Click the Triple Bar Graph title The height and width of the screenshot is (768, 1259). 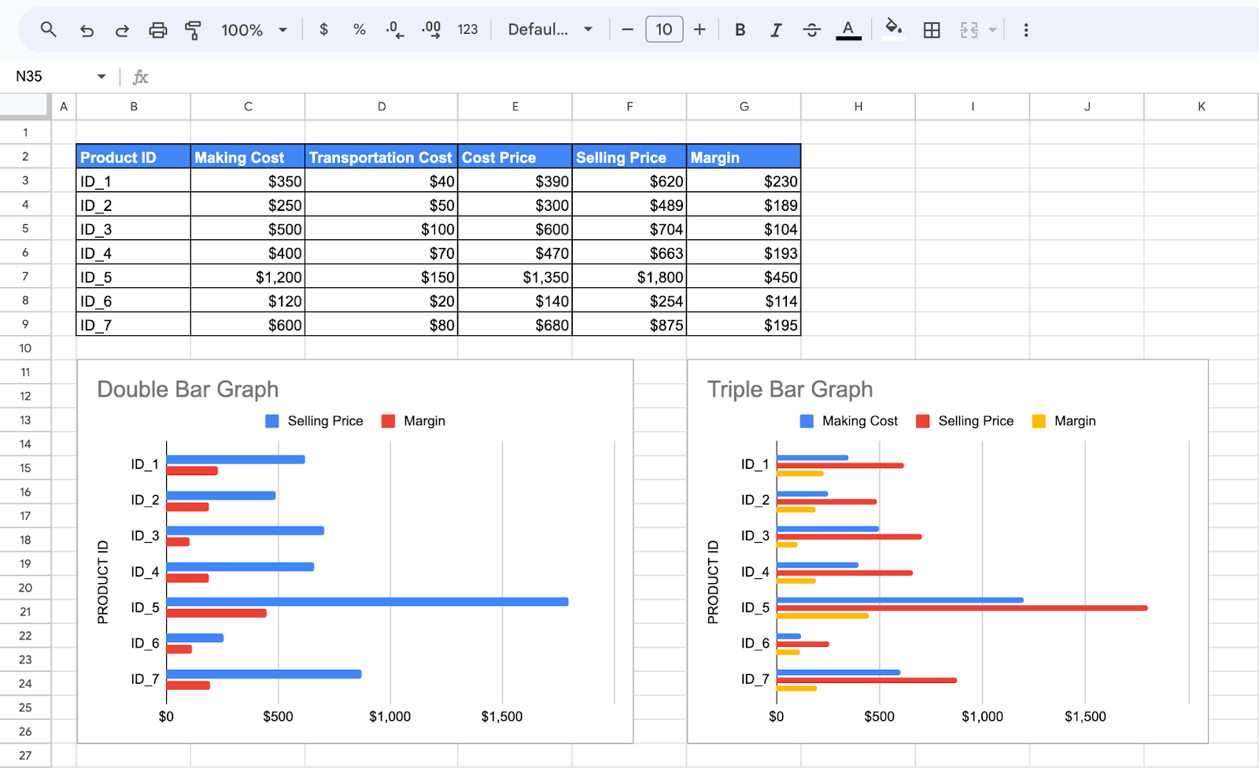(790, 389)
